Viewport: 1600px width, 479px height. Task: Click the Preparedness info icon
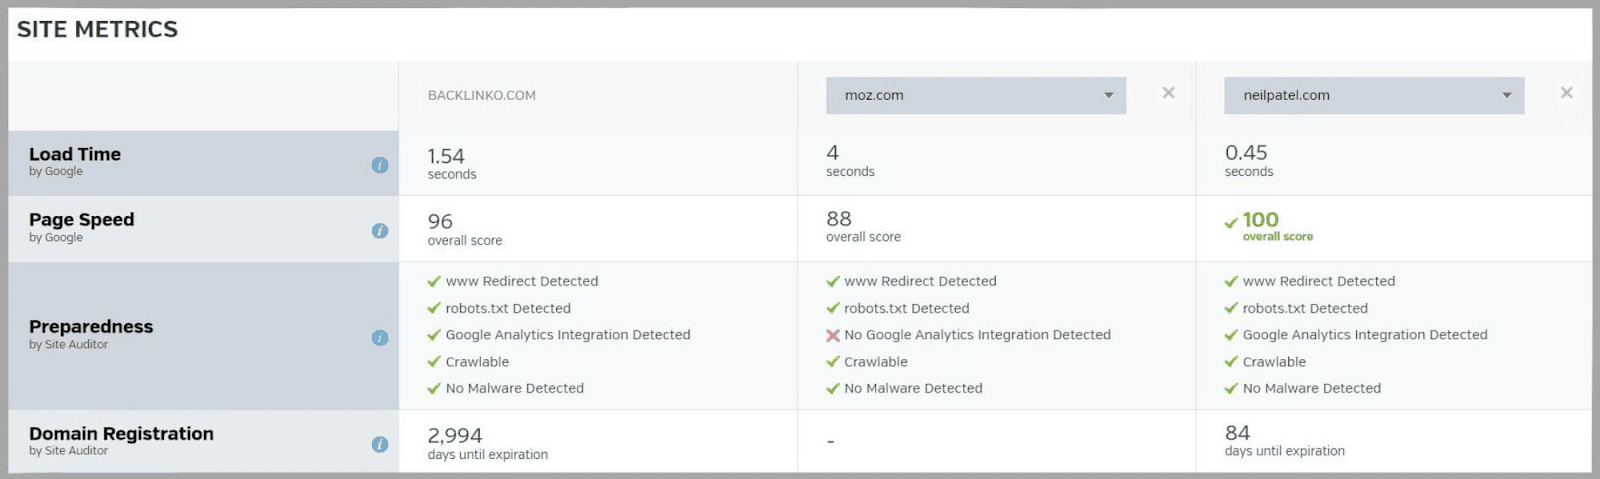[x=380, y=338]
